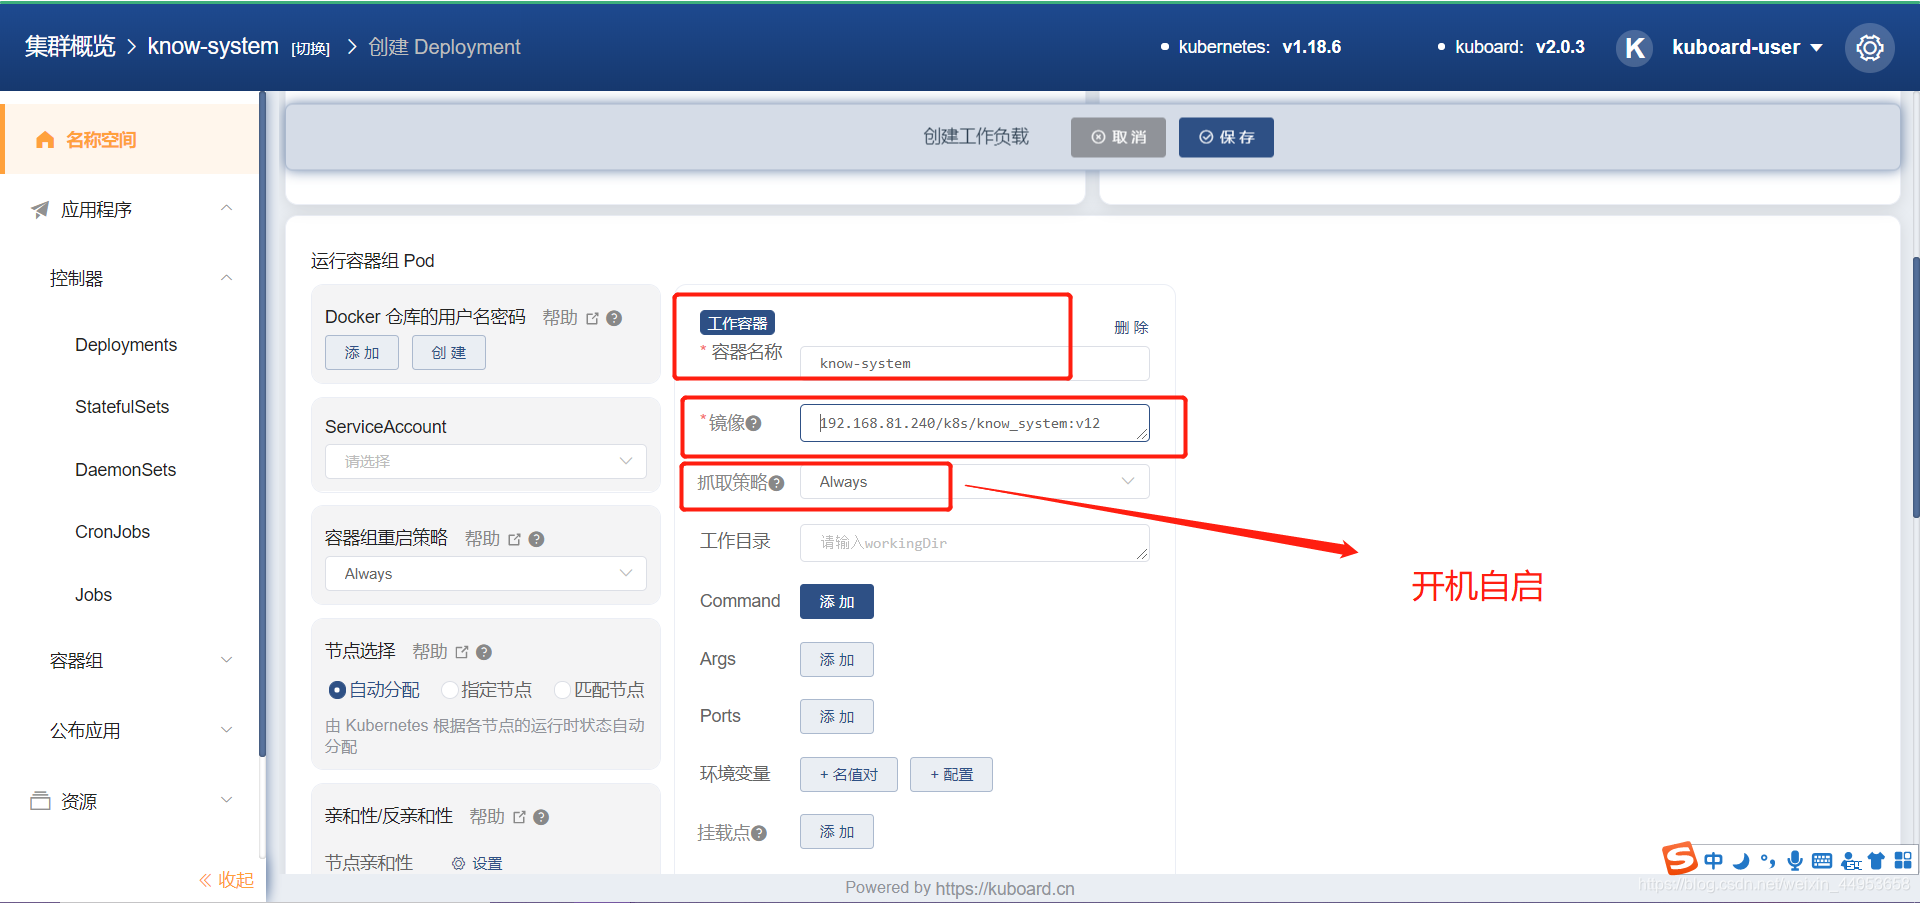Open node selection help external link icon
The width and height of the screenshot is (1920, 903).
462,652
